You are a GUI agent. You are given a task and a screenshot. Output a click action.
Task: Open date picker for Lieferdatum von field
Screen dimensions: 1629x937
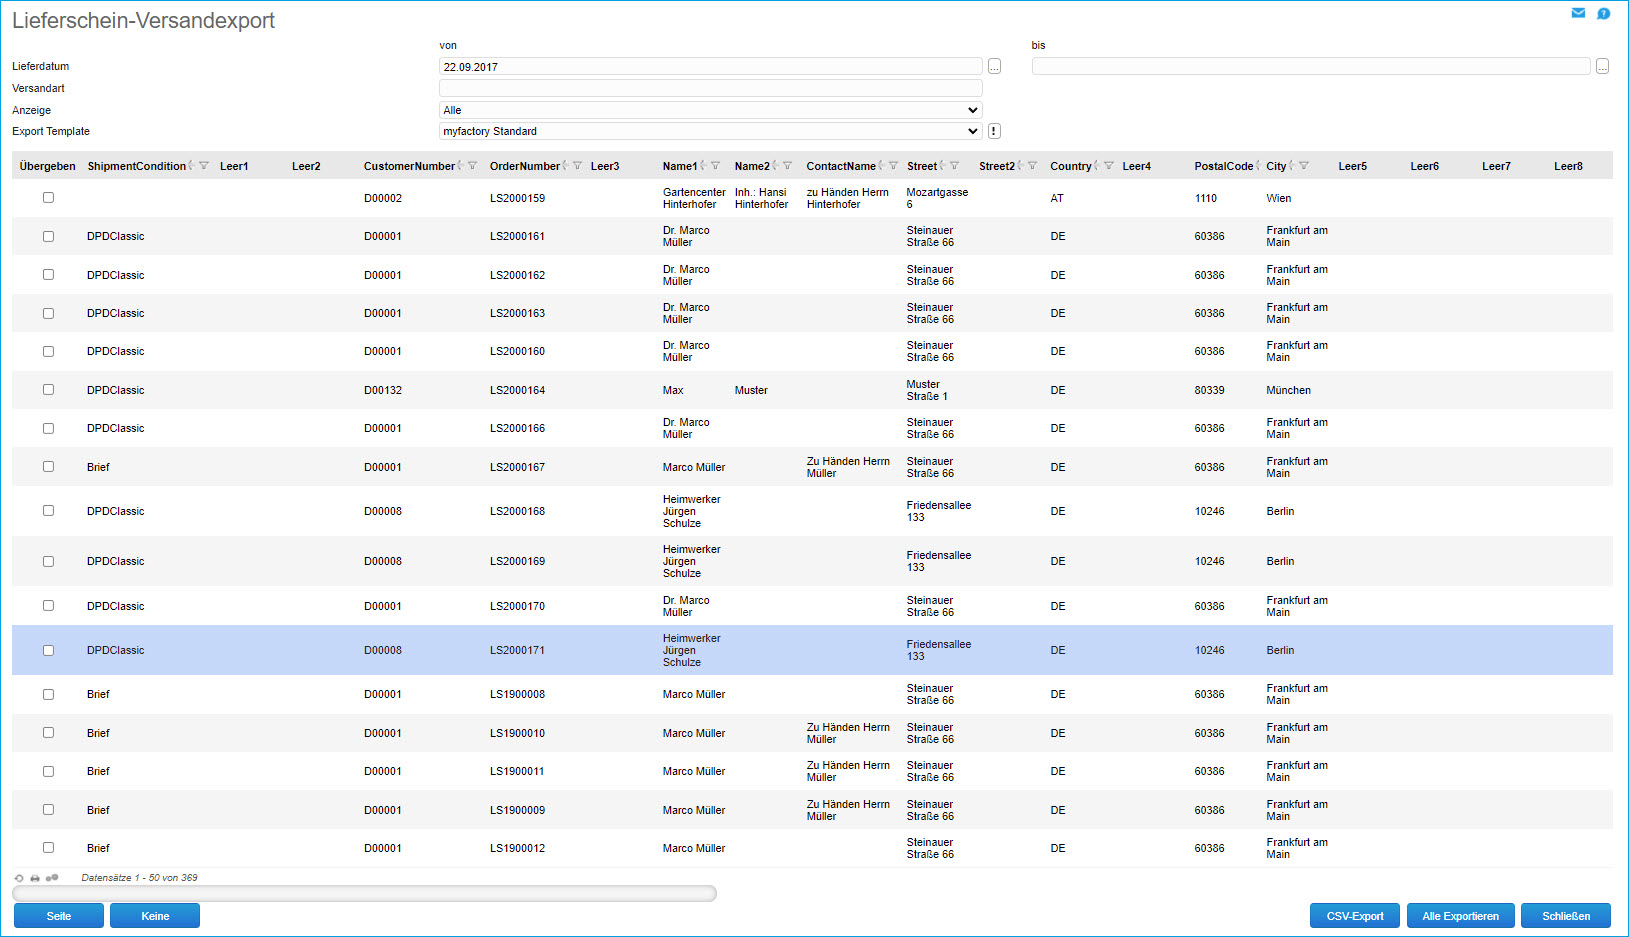994,67
